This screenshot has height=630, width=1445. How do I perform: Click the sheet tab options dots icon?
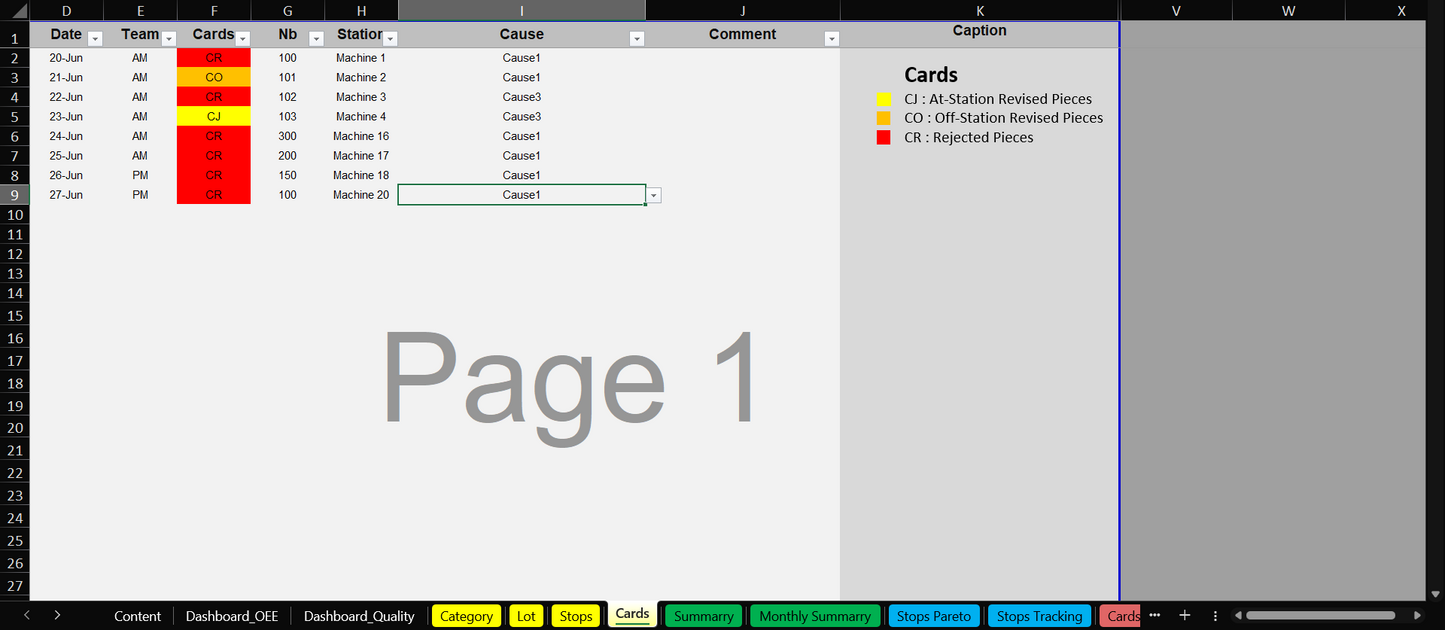point(1215,615)
